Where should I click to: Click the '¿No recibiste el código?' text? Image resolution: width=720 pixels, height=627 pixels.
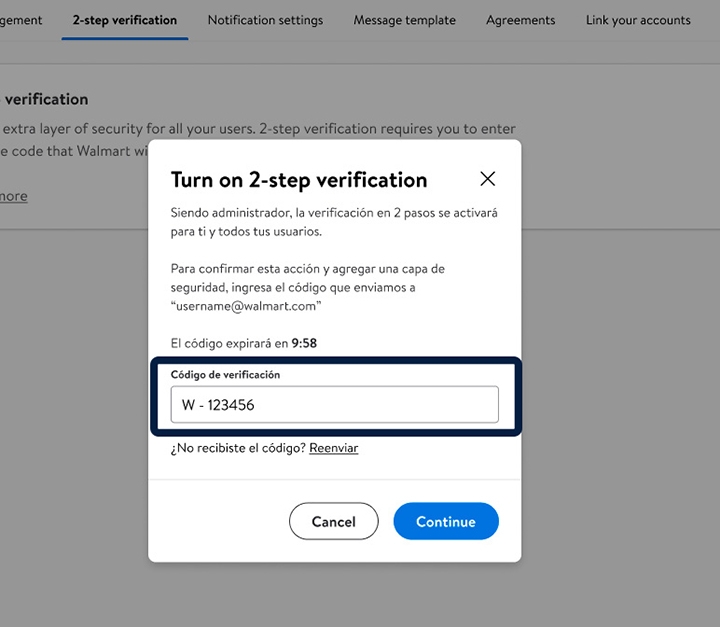coord(238,448)
